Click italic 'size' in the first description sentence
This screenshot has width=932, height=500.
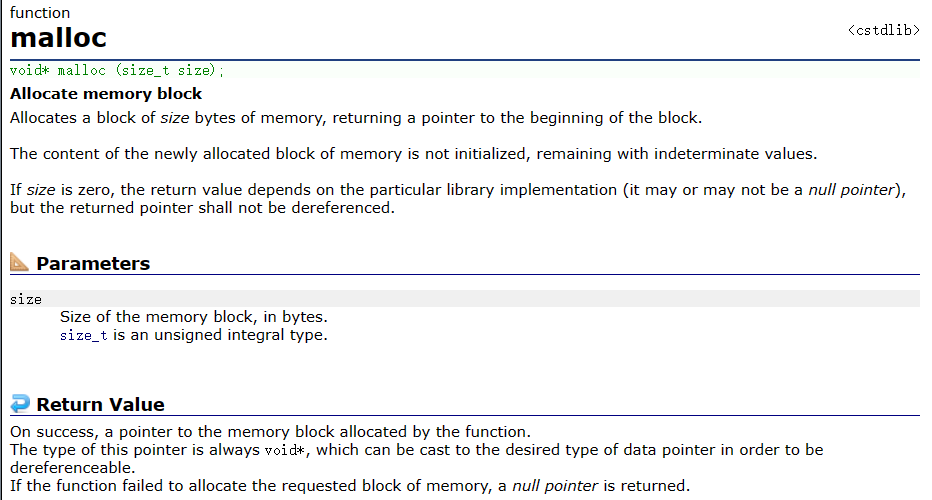pos(176,118)
